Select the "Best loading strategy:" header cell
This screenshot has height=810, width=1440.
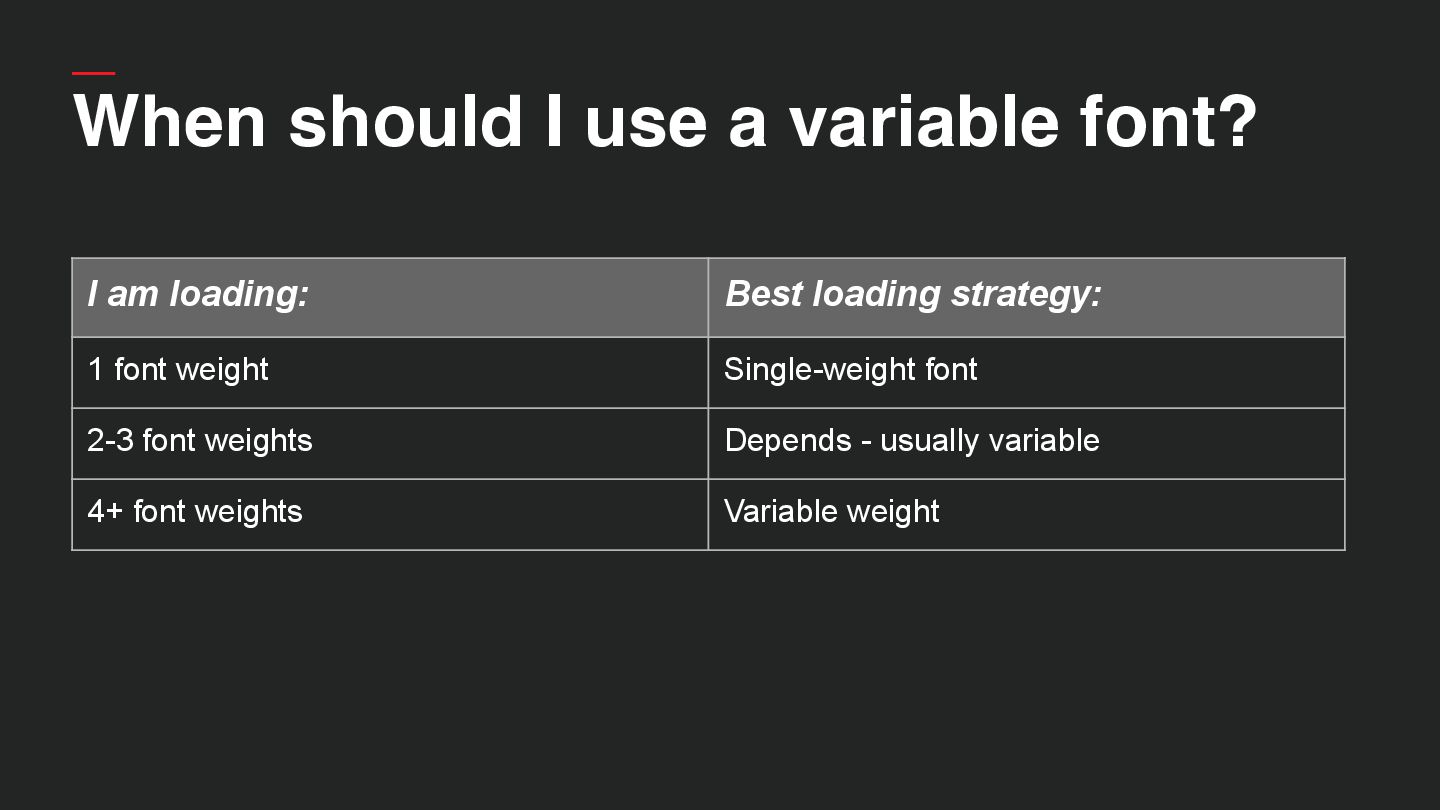coord(1026,296)
